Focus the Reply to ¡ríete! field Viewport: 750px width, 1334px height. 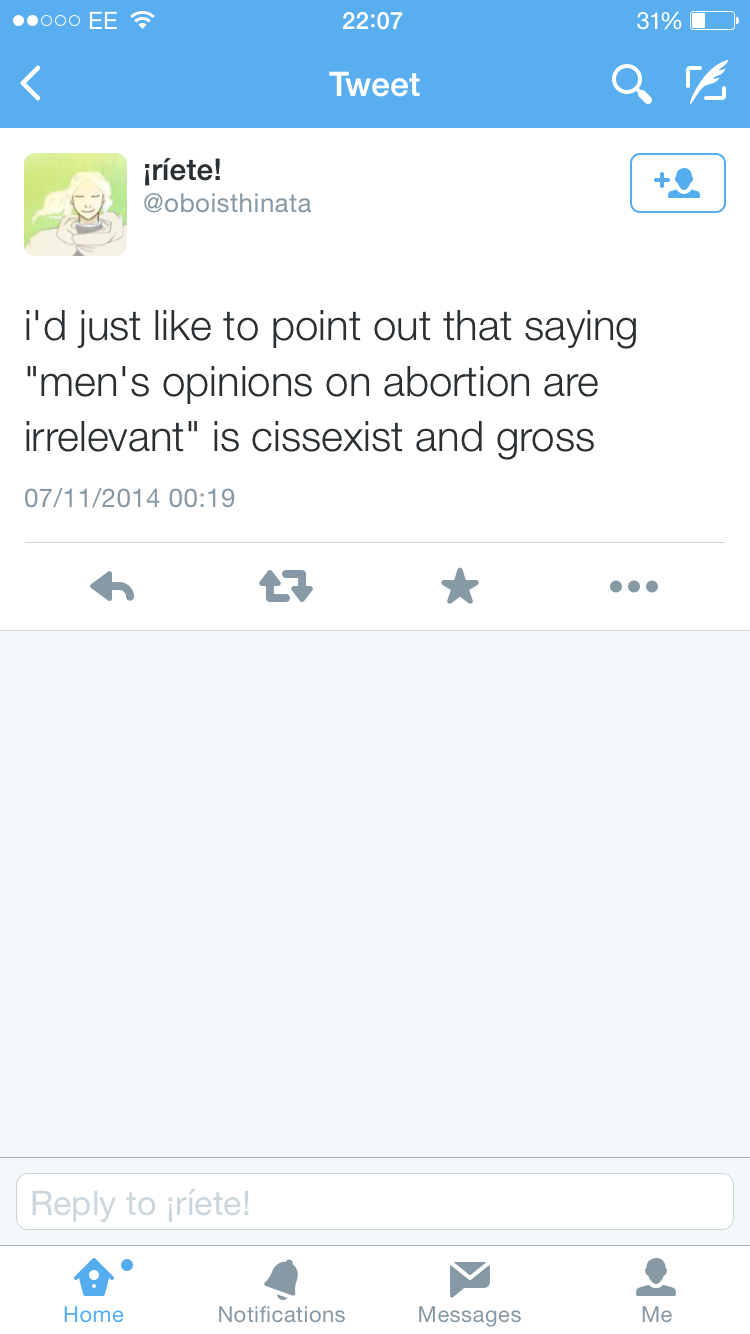pos(375,1202)
